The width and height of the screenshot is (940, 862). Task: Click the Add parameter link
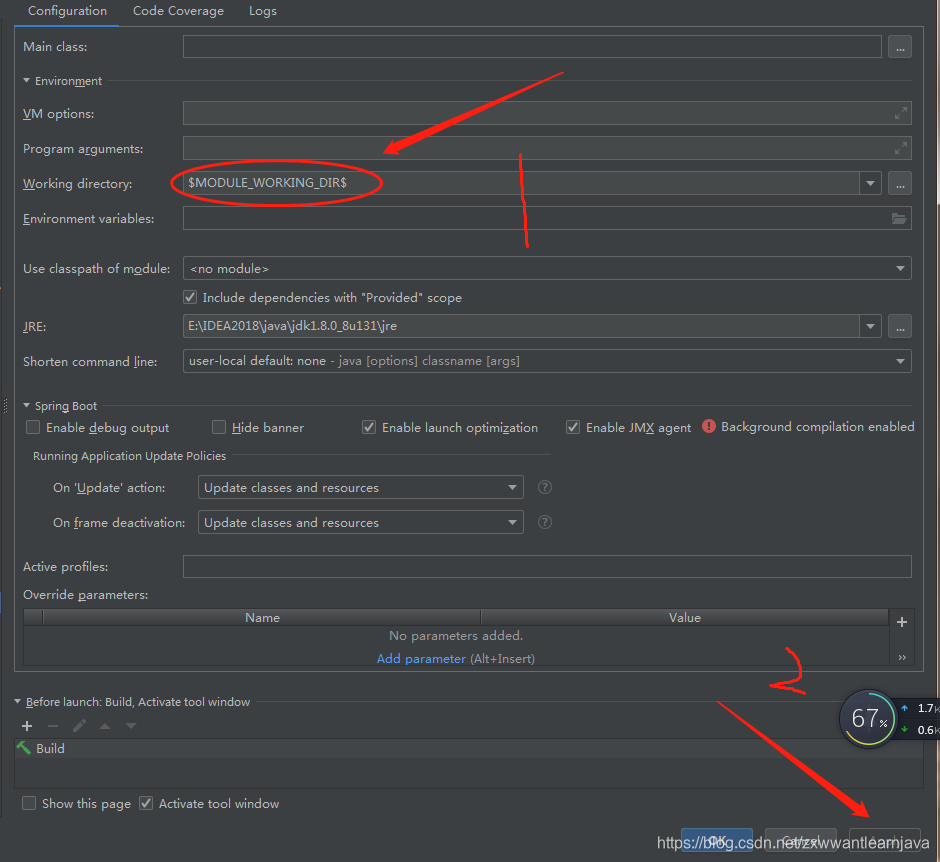click(421, 659)
